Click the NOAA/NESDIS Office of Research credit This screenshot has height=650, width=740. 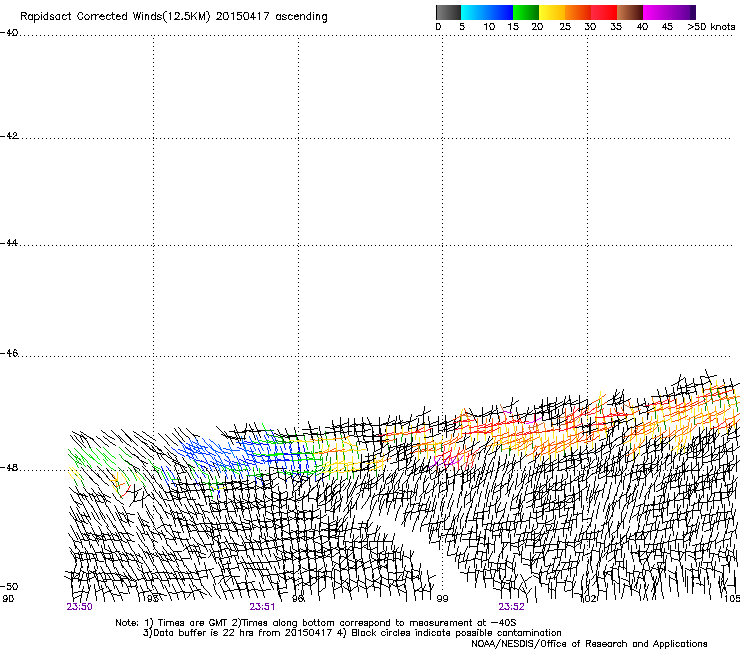589,644
